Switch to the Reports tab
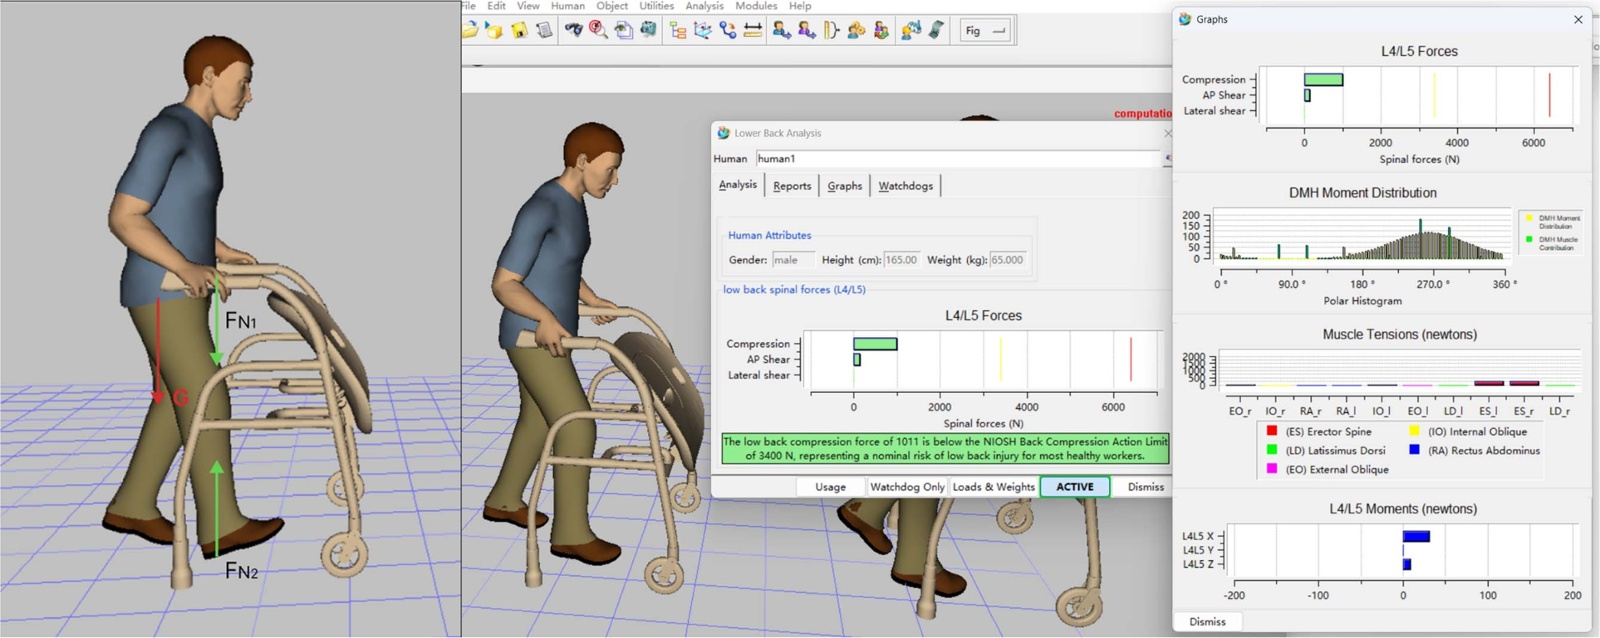Image resolution: width=1600 pixels, height=638 pixels. click(x=792, y=186)
